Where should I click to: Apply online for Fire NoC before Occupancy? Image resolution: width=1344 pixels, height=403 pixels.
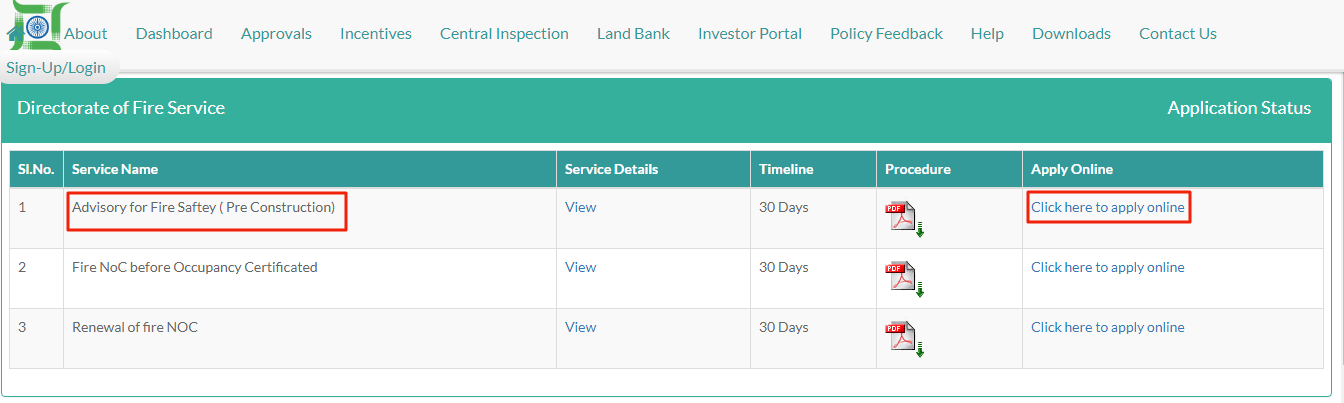[1107, 267]
